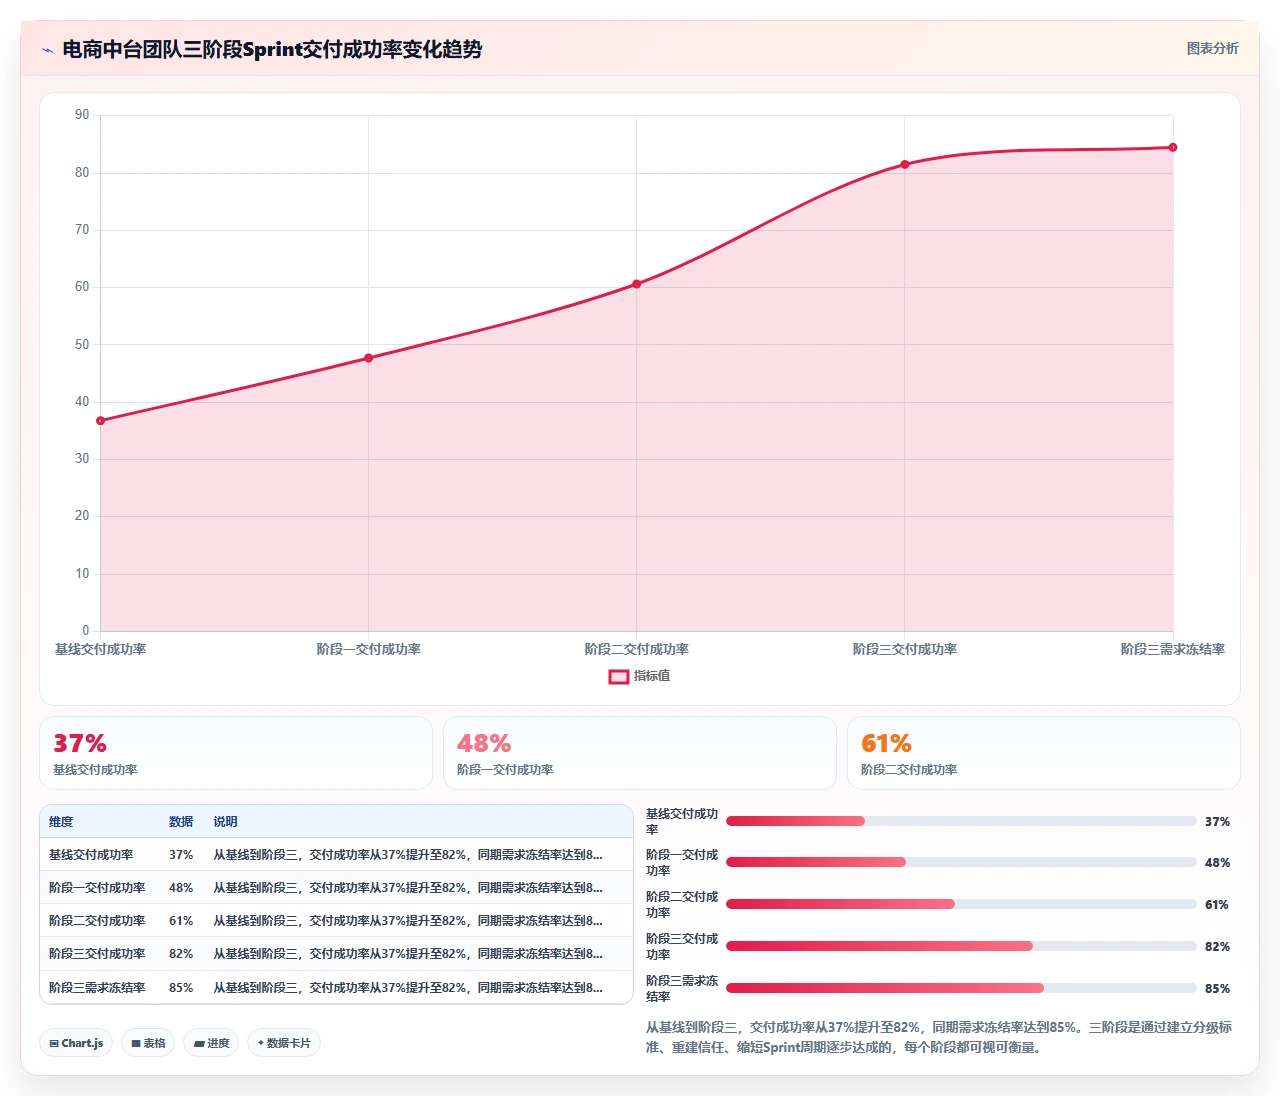Click the 阶段三需求冻结率 x-axis label
1280x1096 pixels.
click(1172, 649)
